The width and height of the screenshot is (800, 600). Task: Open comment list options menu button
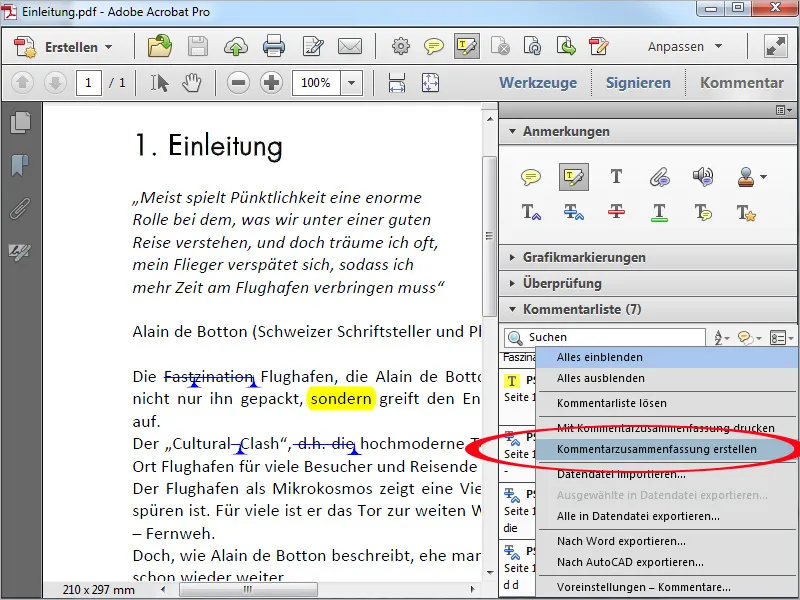coord(781,338)
